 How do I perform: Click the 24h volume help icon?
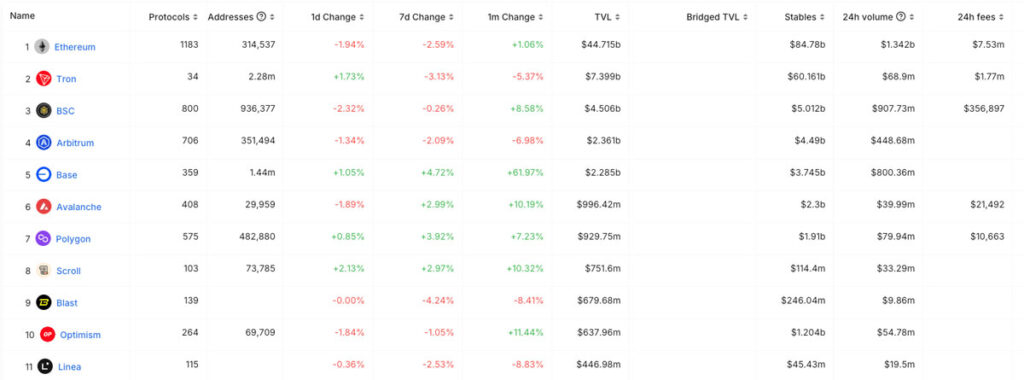point(901,17)
